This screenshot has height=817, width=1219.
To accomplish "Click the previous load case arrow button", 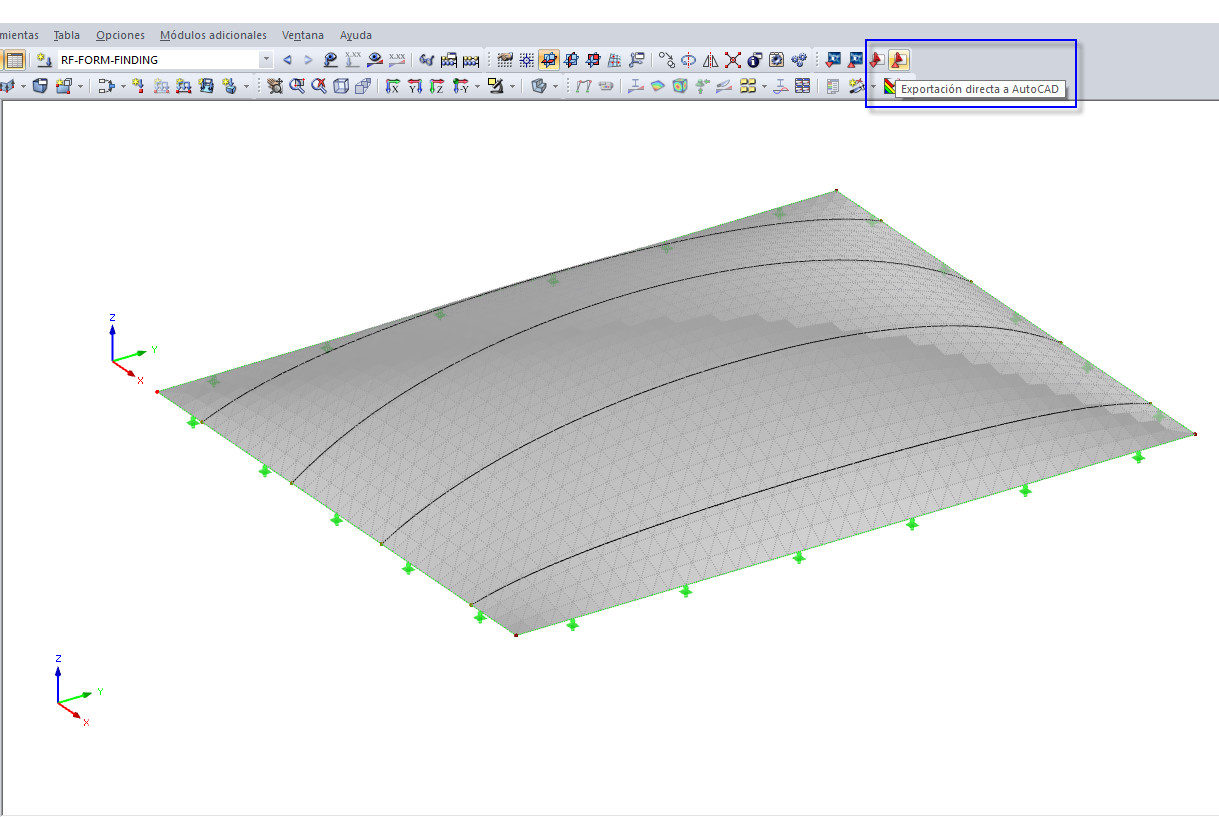I will click(x=286, y=58).
